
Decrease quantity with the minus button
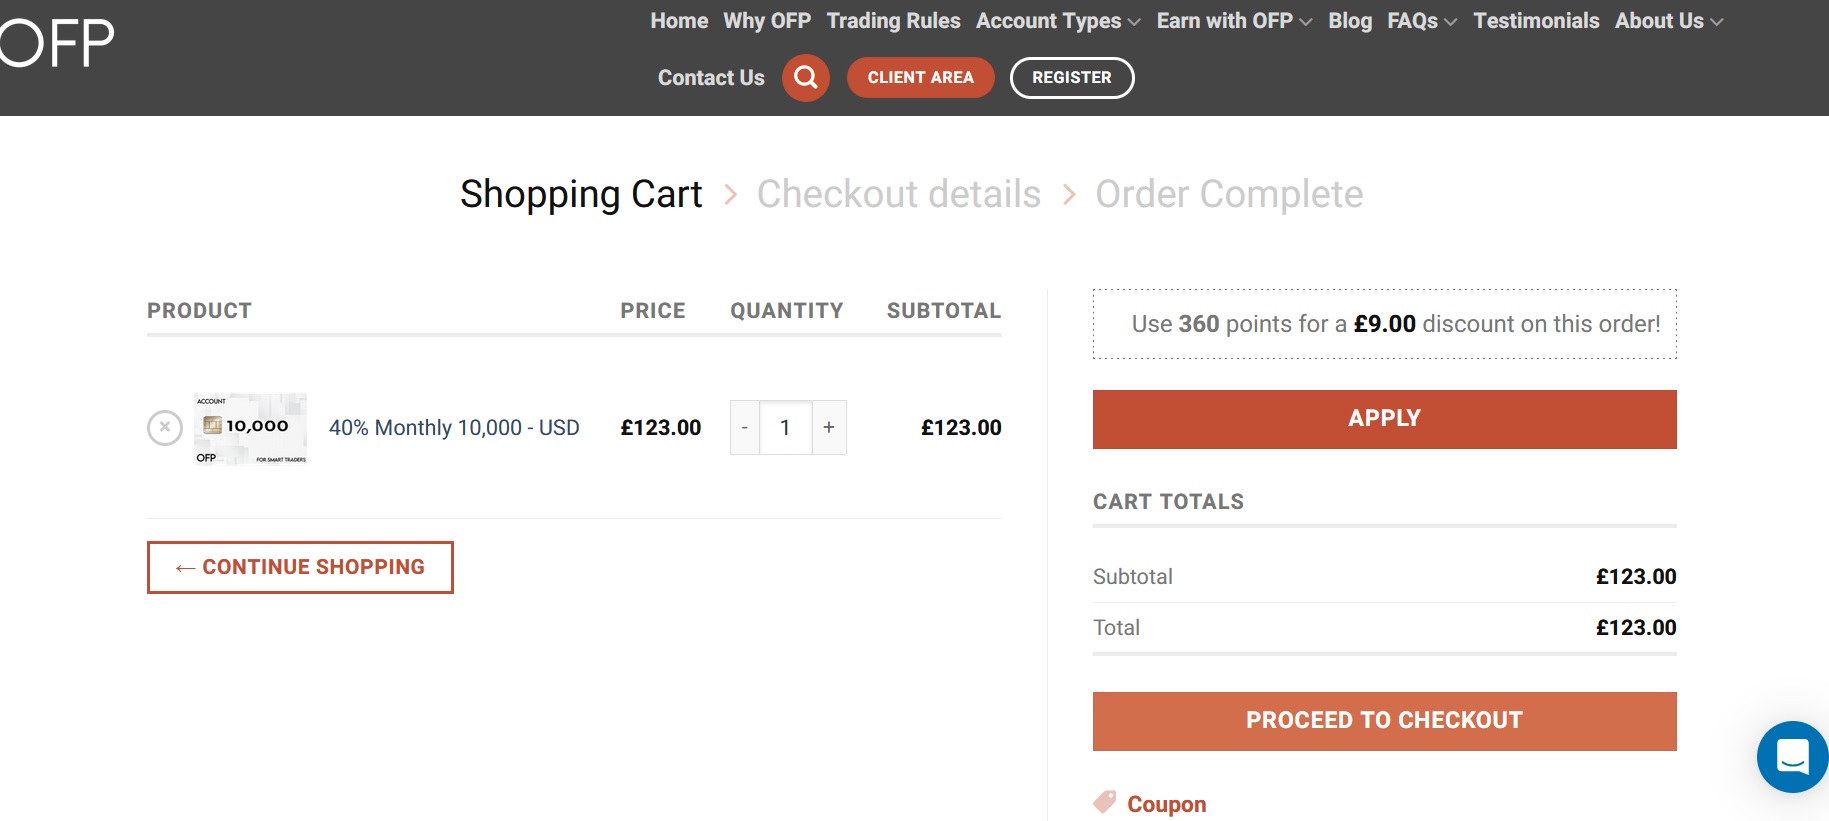point(745,428)
